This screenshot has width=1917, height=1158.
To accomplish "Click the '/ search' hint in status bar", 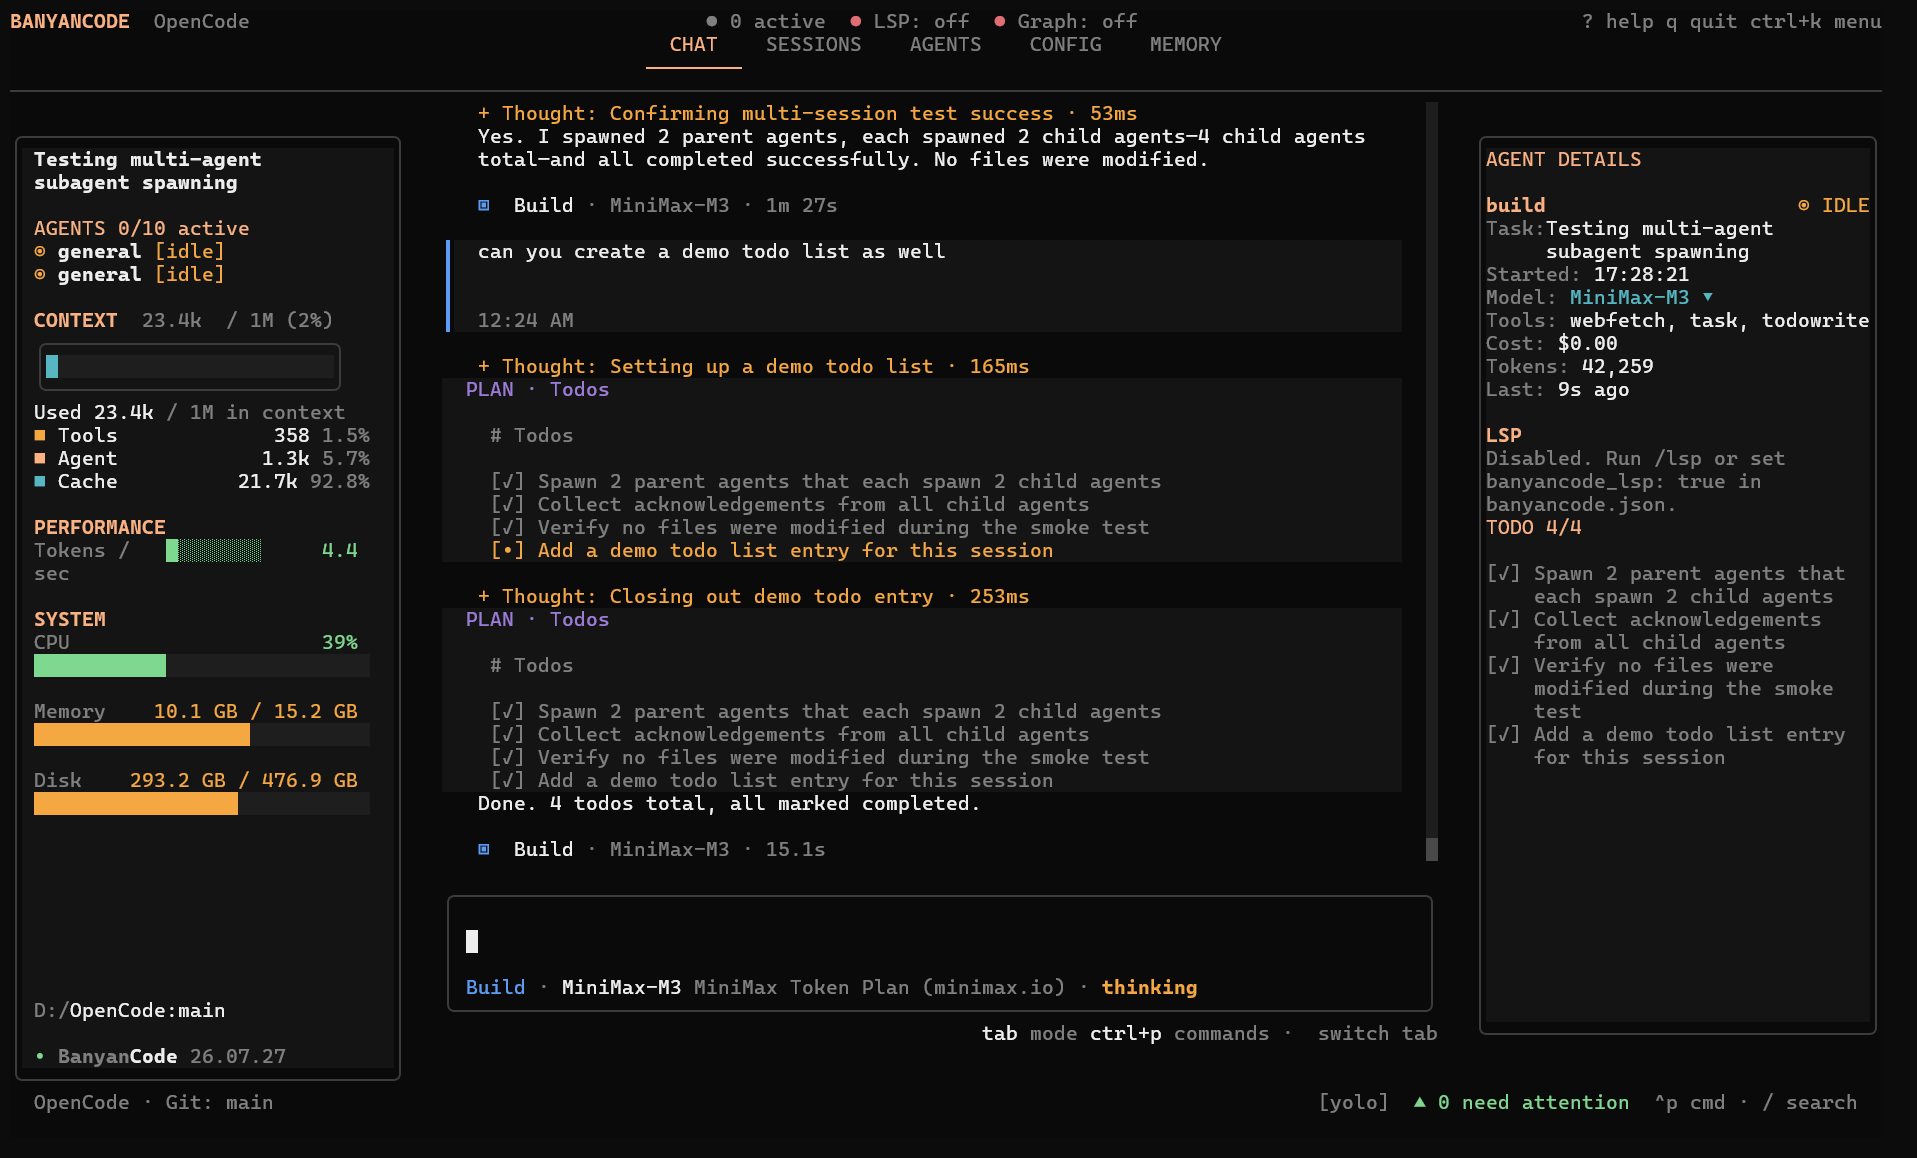I will [1809, 1102].
